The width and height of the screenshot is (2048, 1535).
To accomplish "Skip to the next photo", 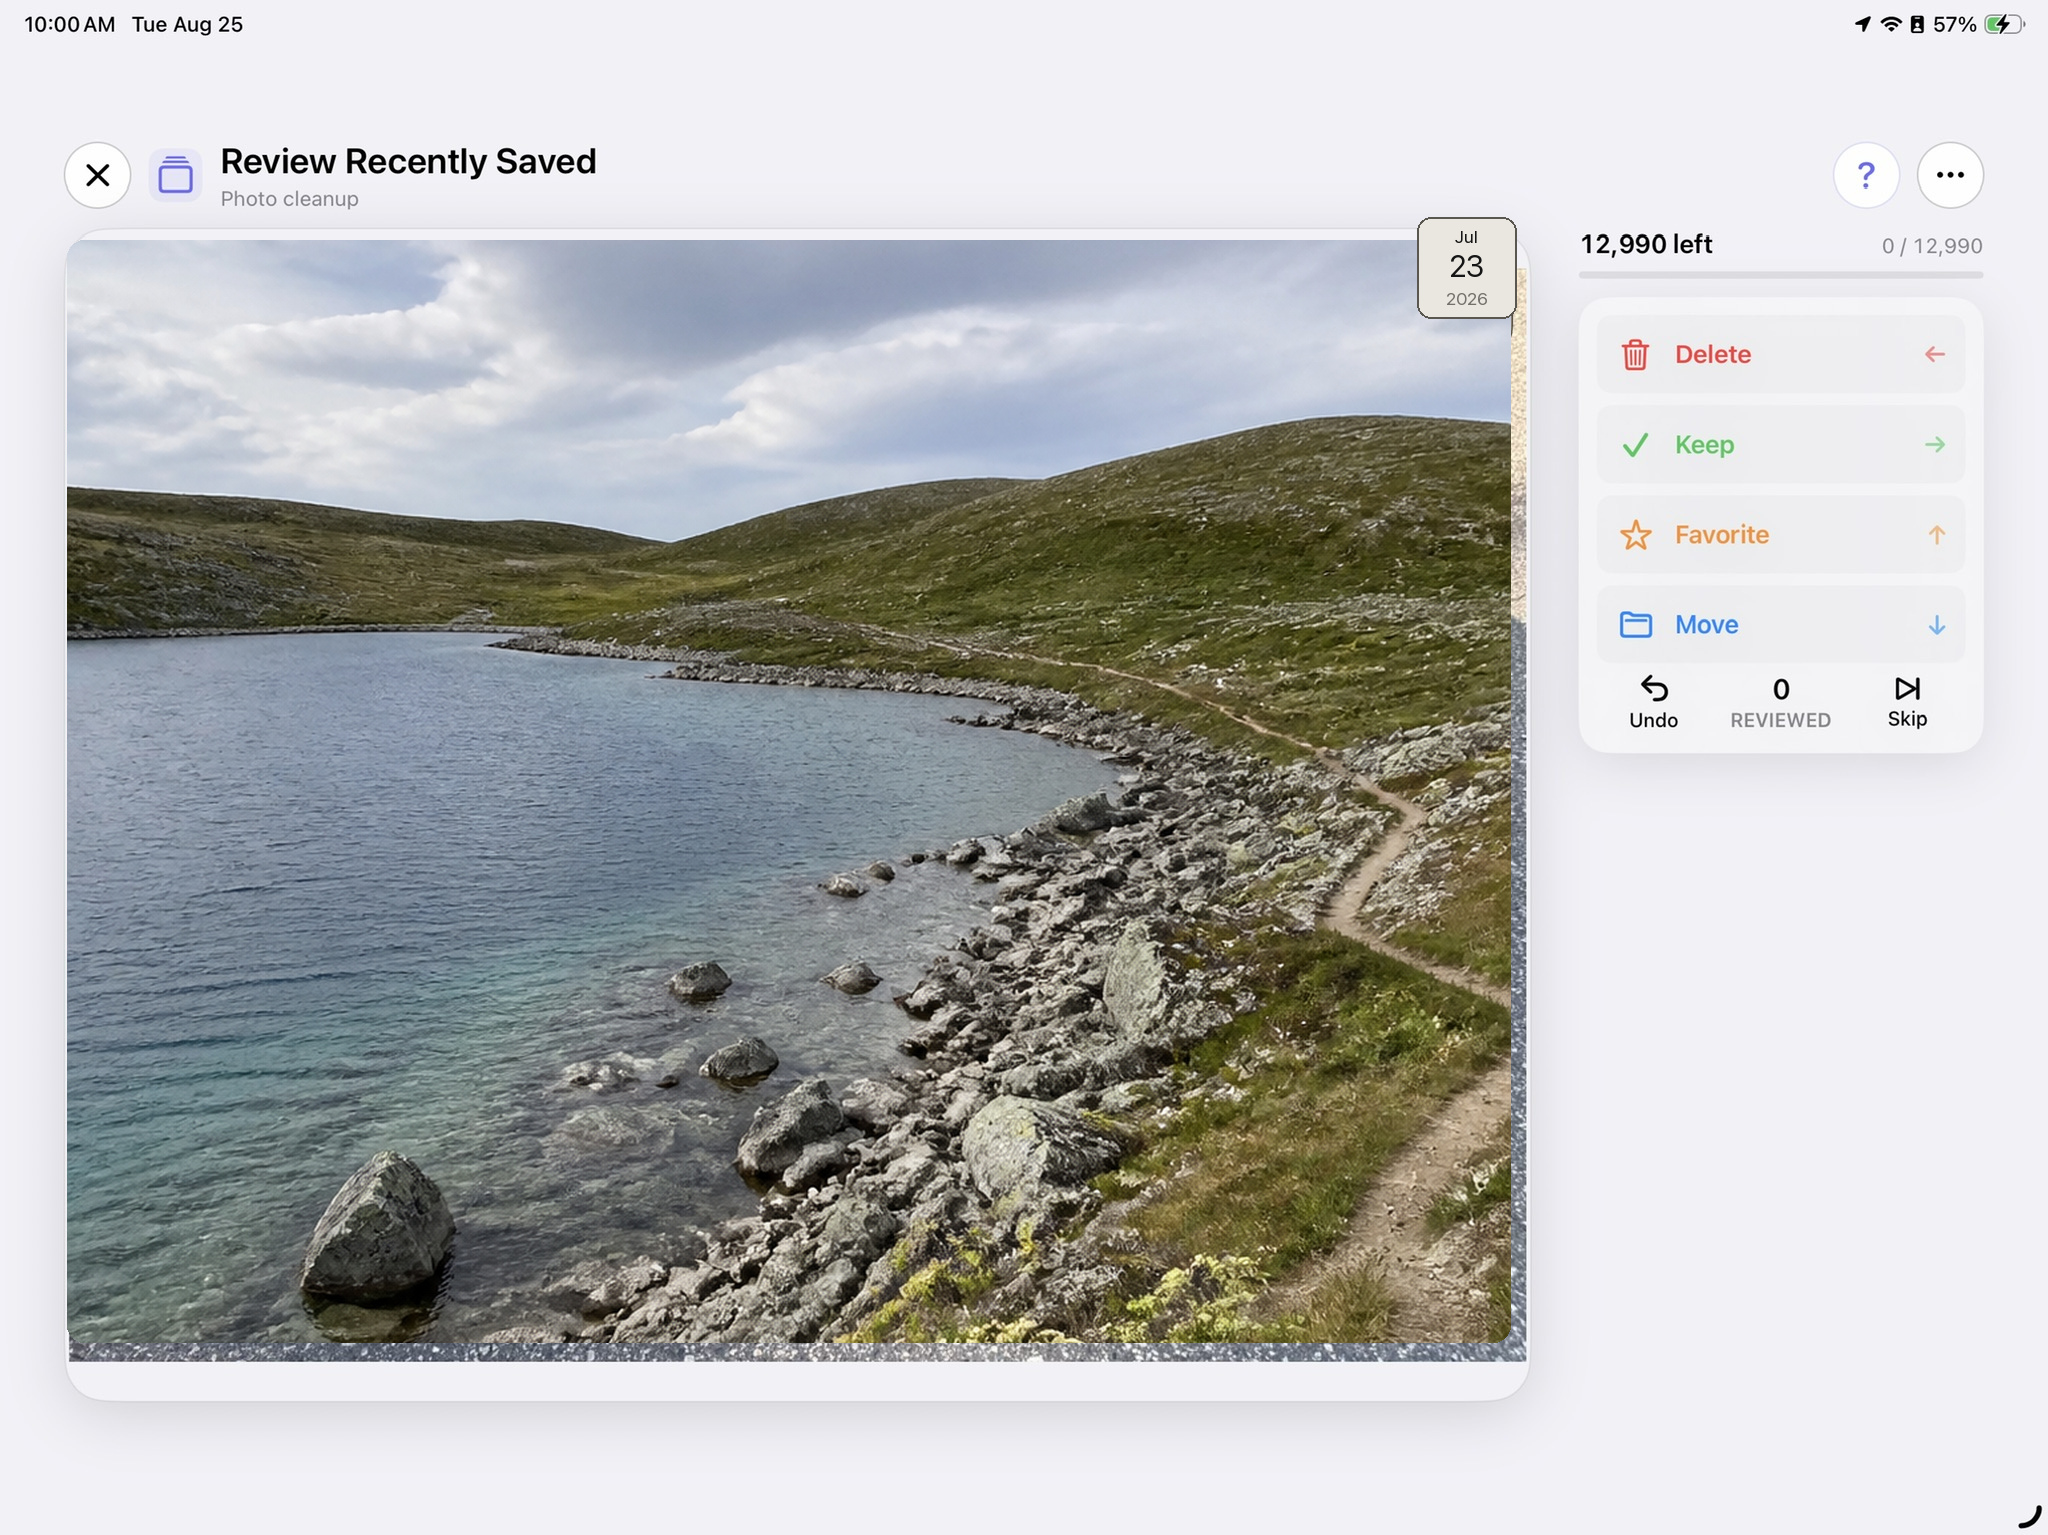I will [x=1907, y=703].
